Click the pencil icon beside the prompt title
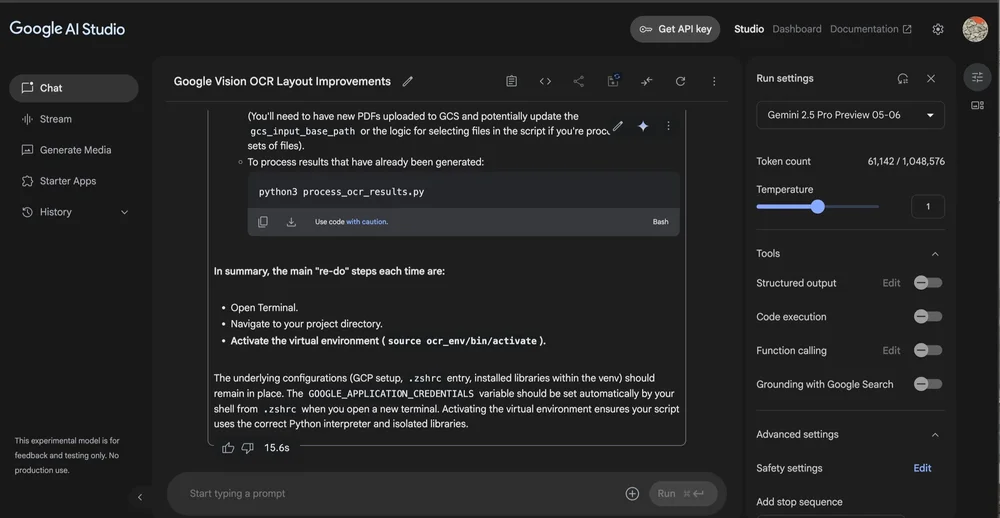This screenshot has height=518, width=1000. coord(408,81)
